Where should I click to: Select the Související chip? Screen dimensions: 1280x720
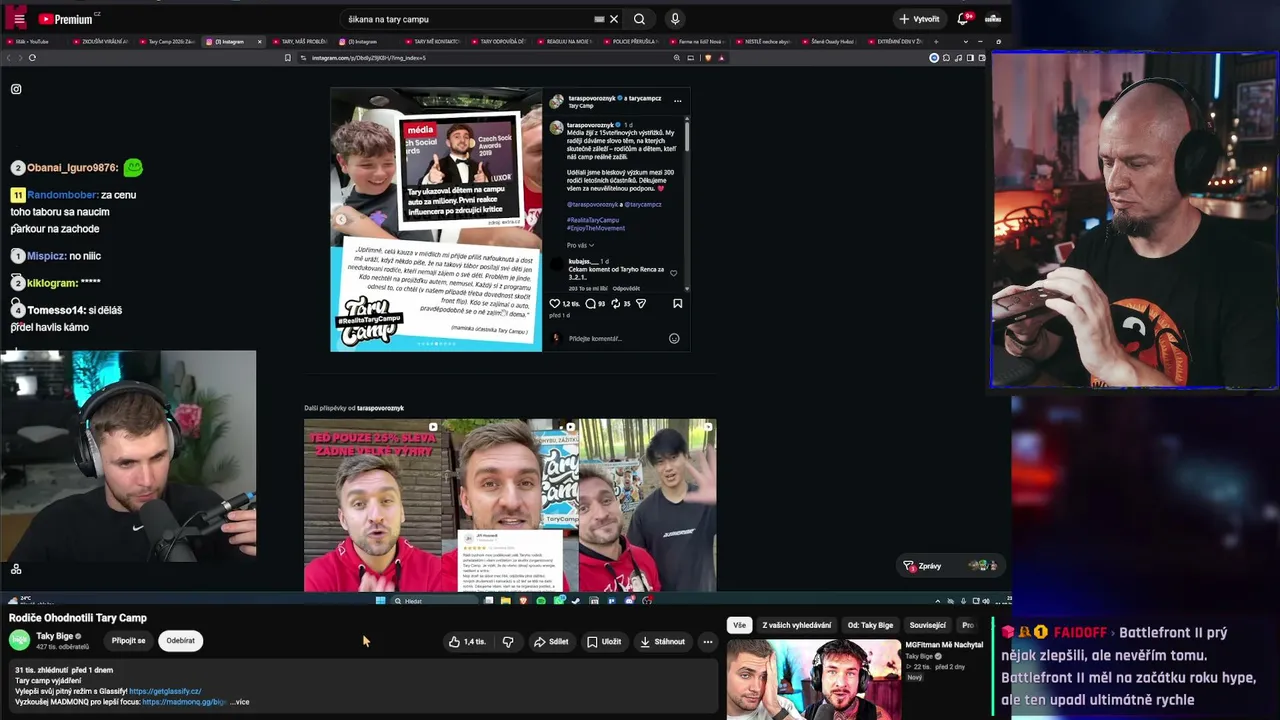click(x=928, y=625)
